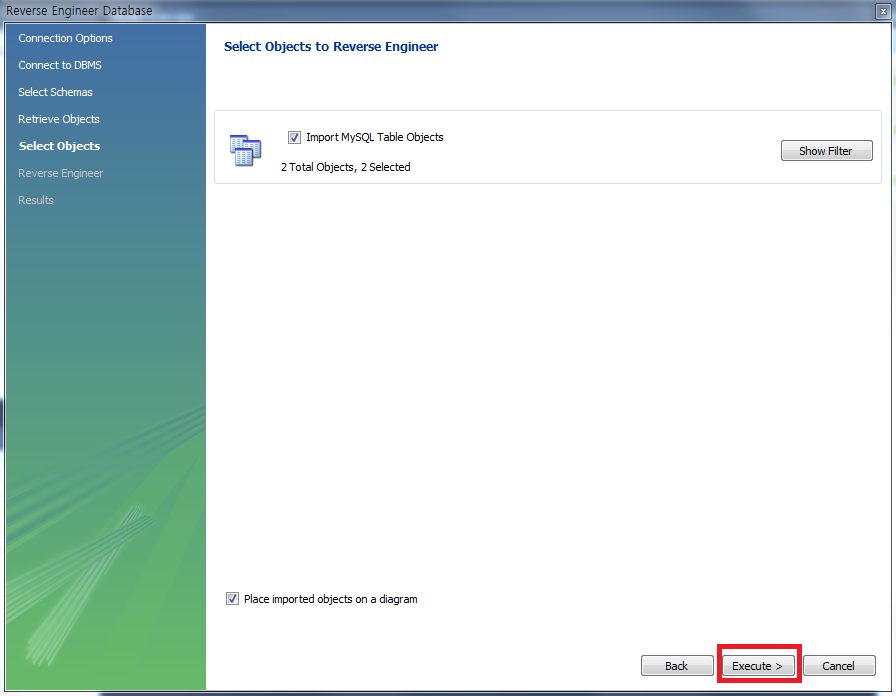Select the Select Objects sidebar step

click(x=59, y=146)
